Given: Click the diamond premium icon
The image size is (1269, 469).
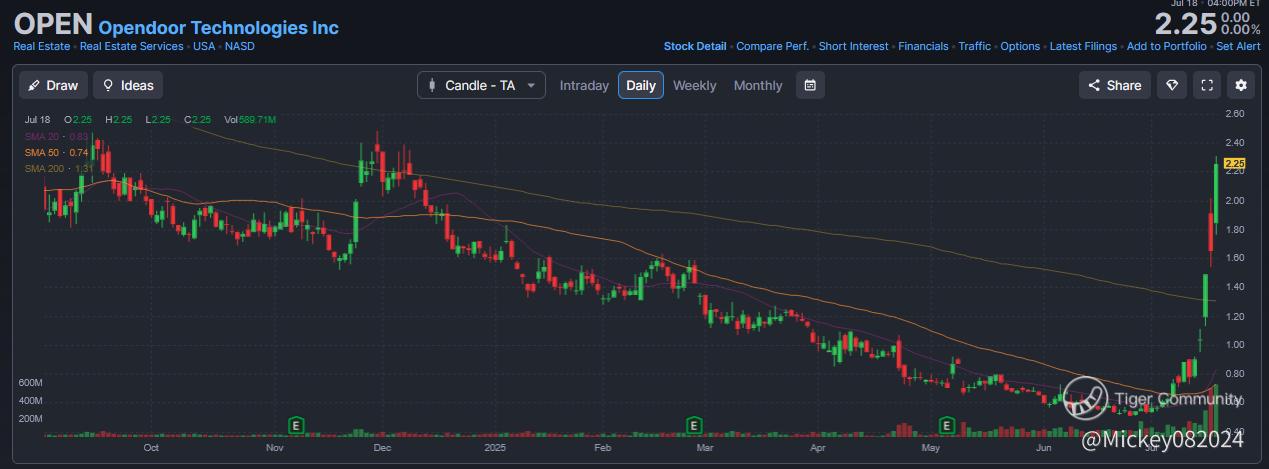Looking at the screenshot, I should tap(1171, 85).
